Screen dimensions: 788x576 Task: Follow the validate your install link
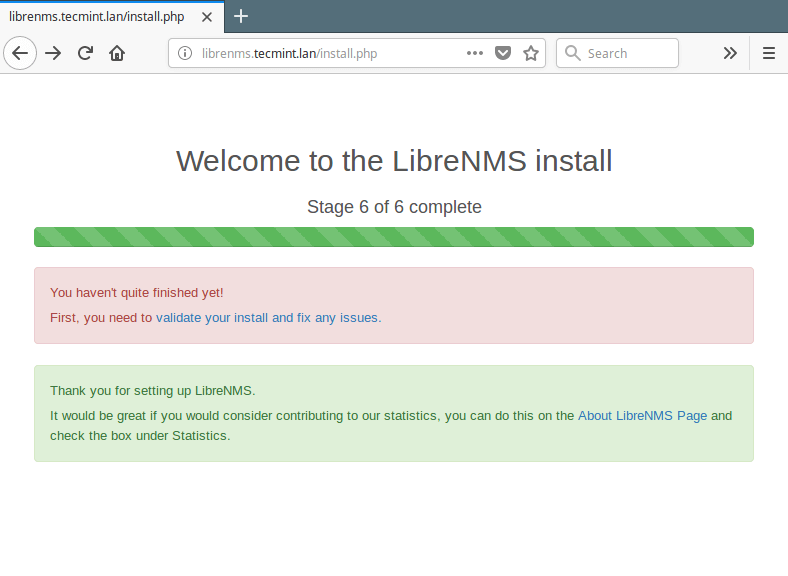tap(268, 318)
